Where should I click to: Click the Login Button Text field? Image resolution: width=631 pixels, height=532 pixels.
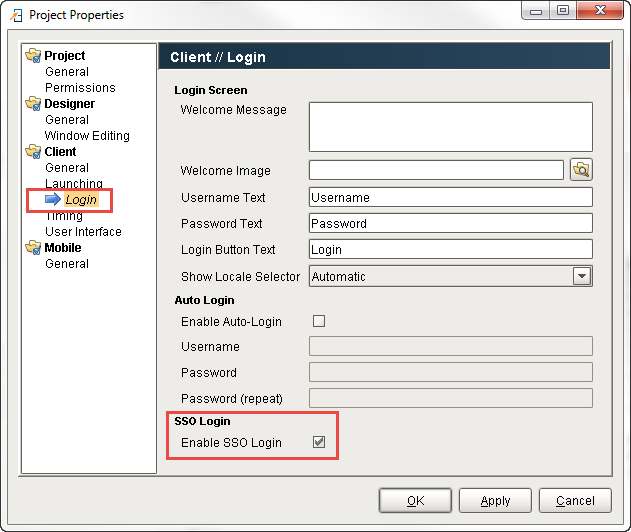pyautogui.click(x=451, y=250)
